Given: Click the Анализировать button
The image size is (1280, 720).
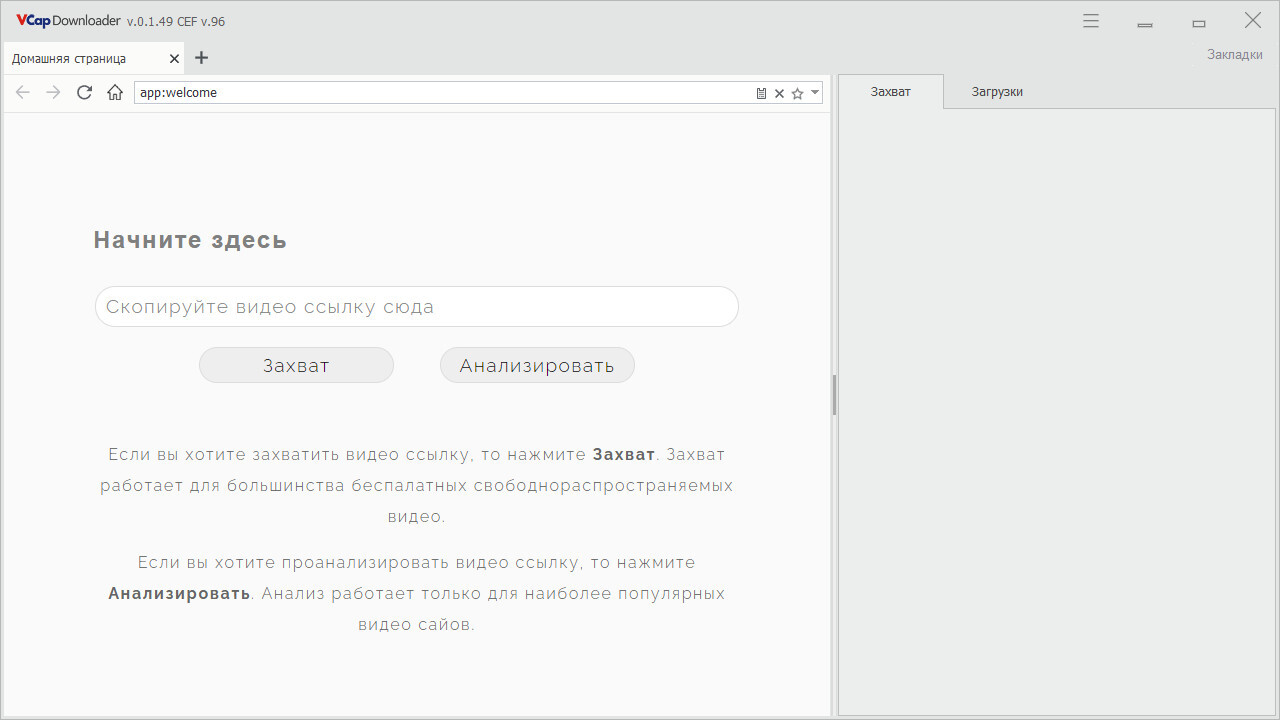Looking at the screenshot, I should [537, 365].
